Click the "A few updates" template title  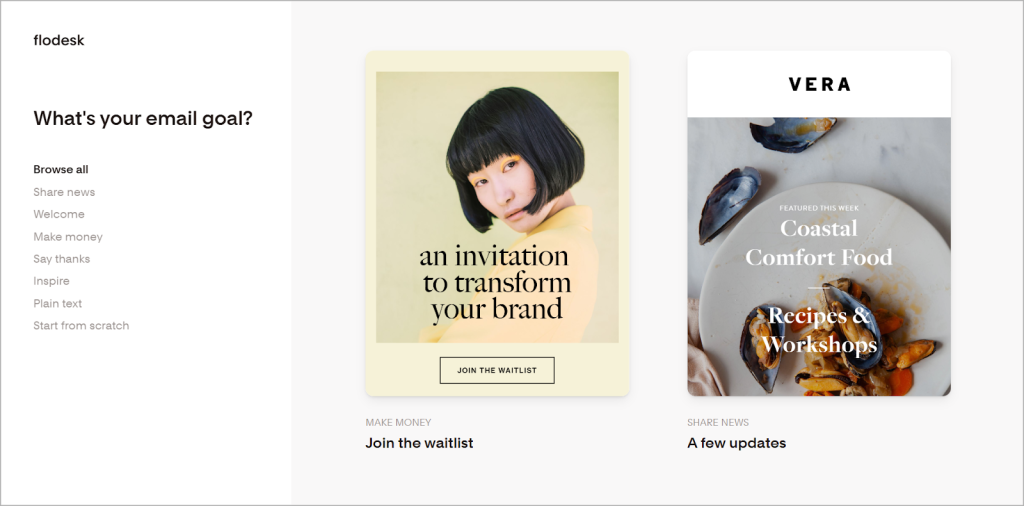737,443
